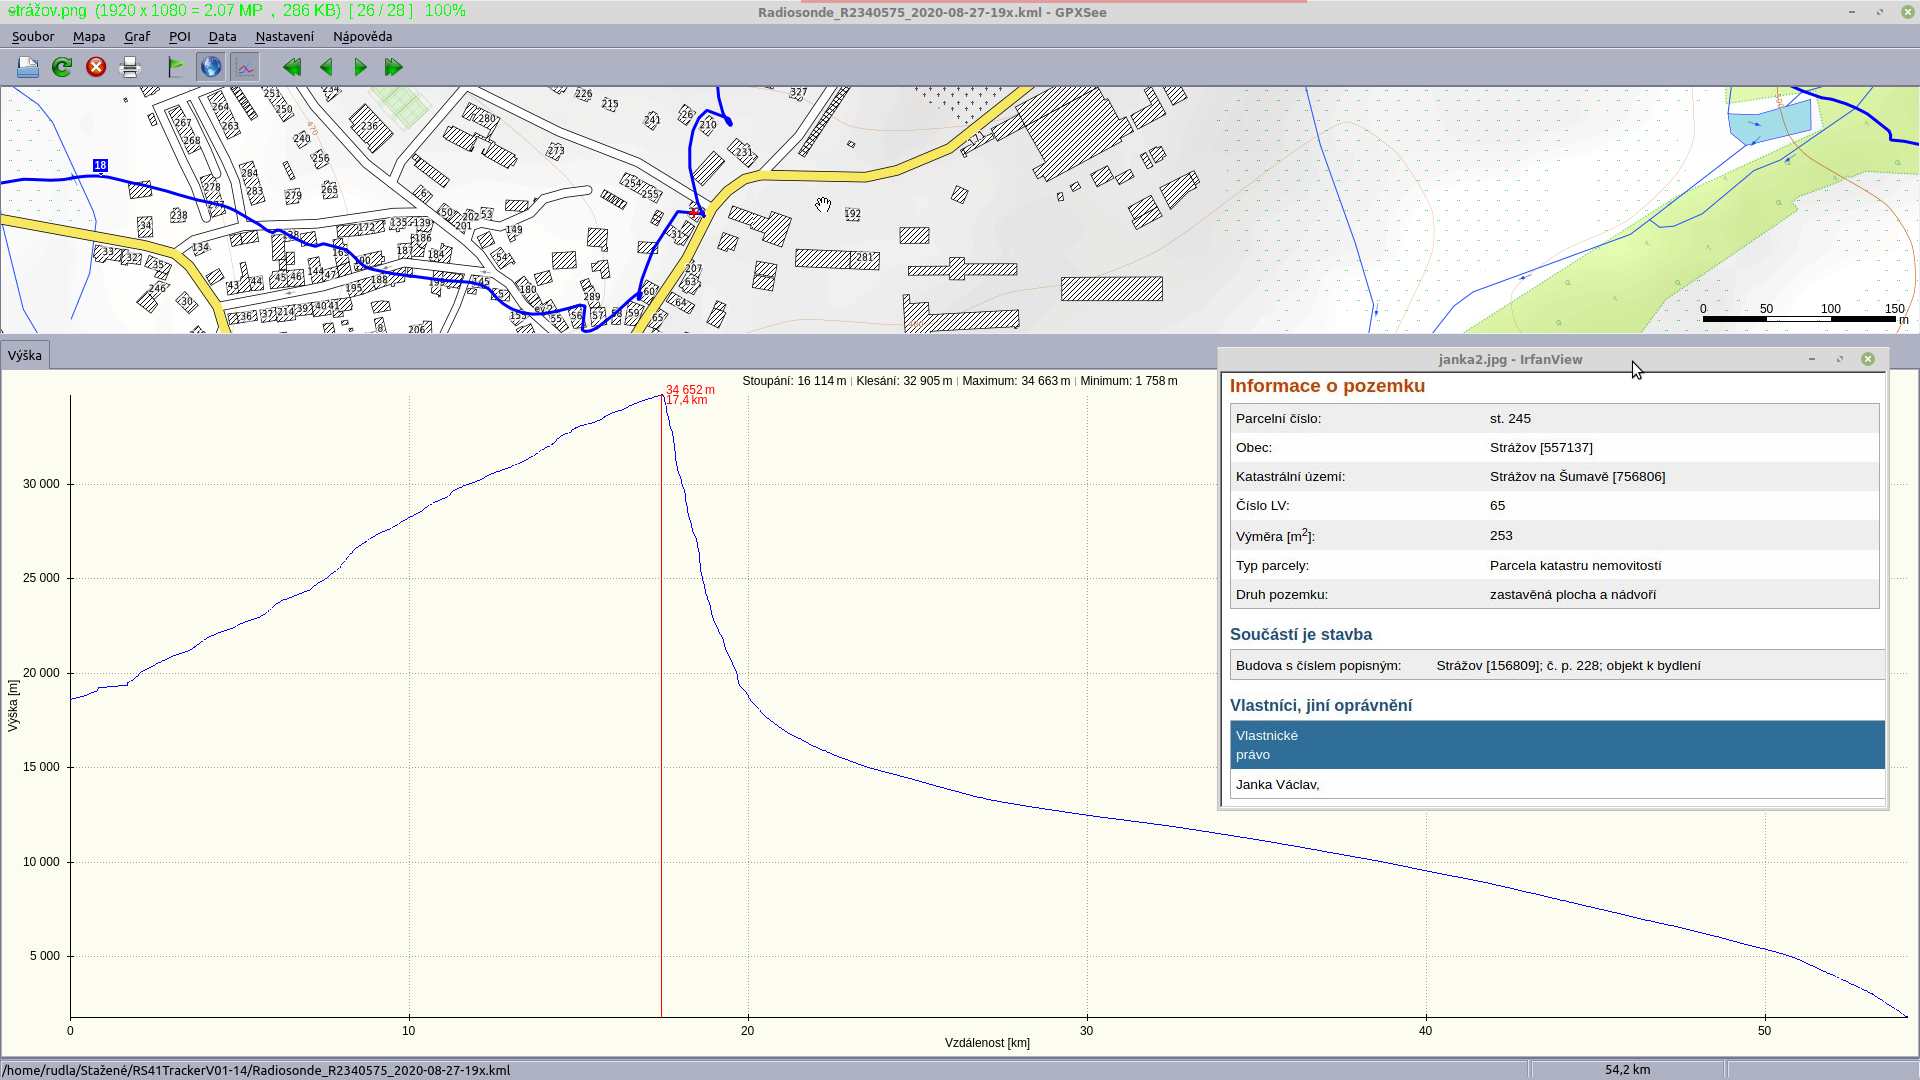Toggle Show graphs chart icon
Screen dimensions: 1920x1080
245,67
